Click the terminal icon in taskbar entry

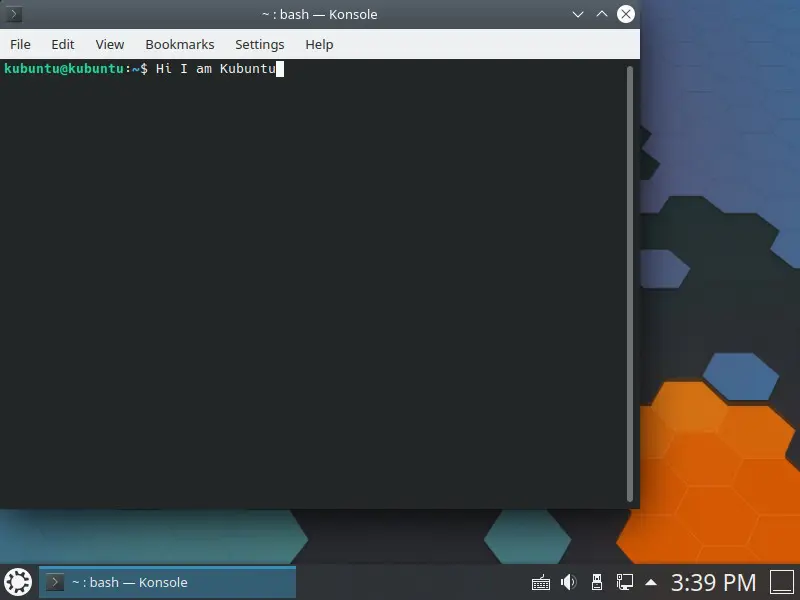(55, 582)
